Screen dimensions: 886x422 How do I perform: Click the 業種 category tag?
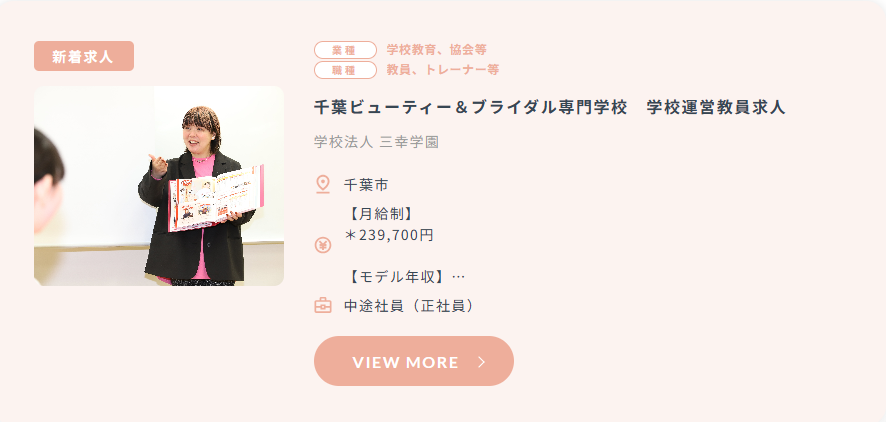click(345, 50)
